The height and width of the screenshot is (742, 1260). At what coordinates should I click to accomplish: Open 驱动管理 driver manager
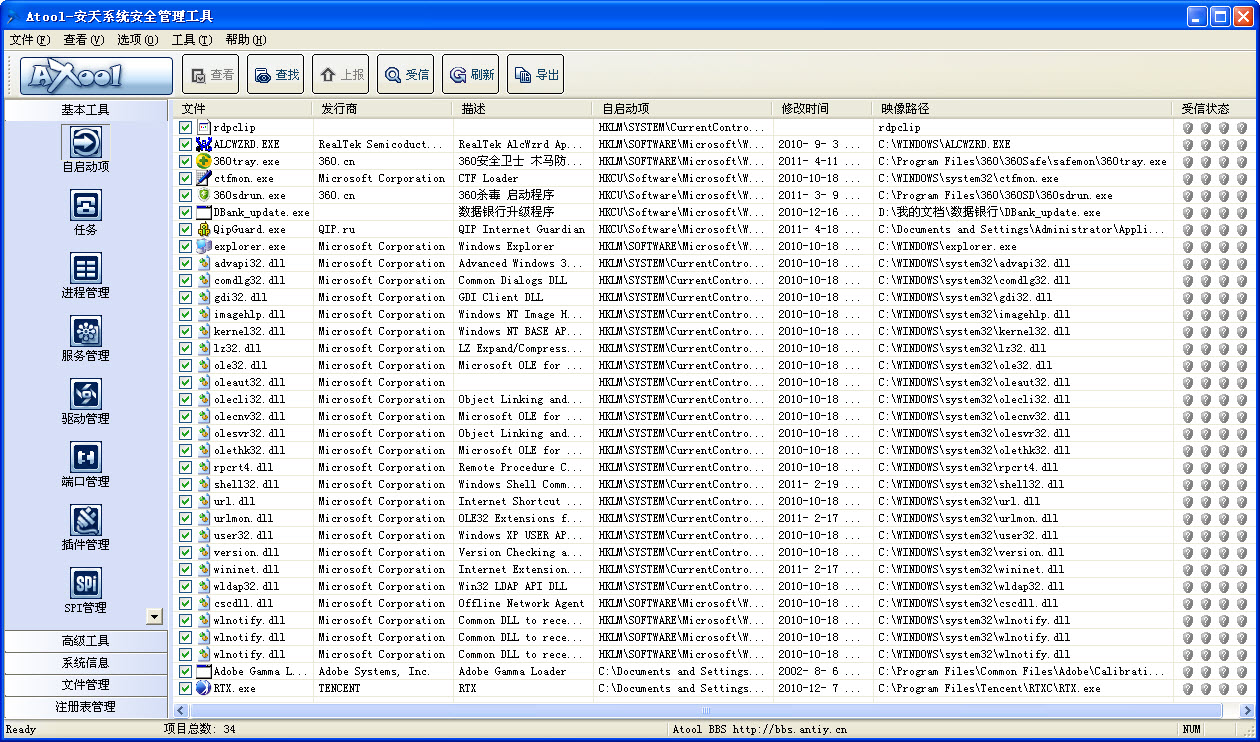[86, 394]
